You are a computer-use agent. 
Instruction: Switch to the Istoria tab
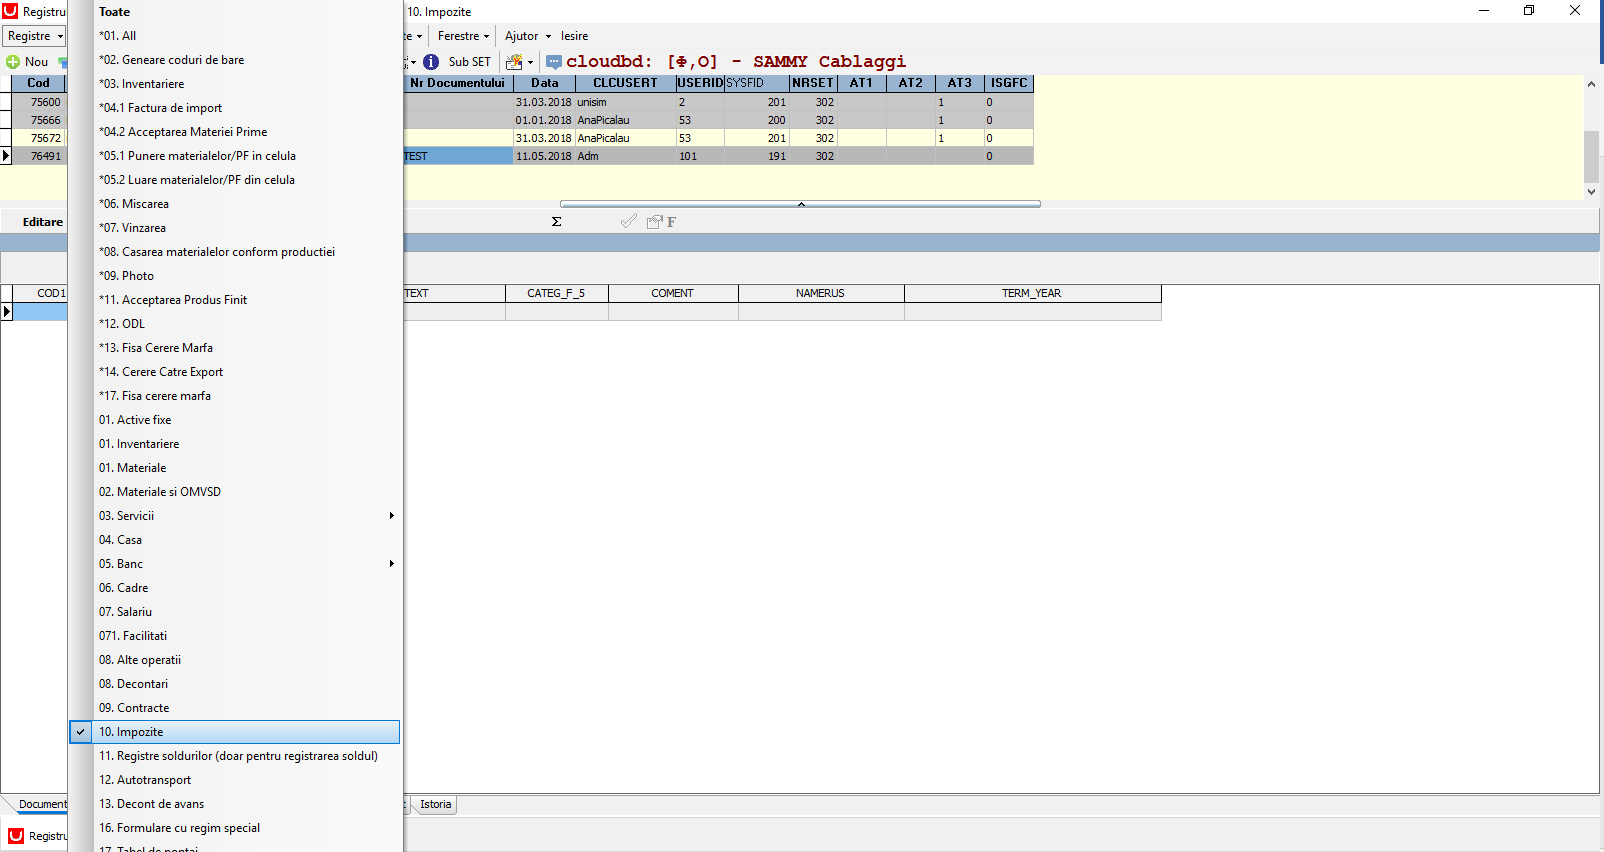[x=435, y=804]
